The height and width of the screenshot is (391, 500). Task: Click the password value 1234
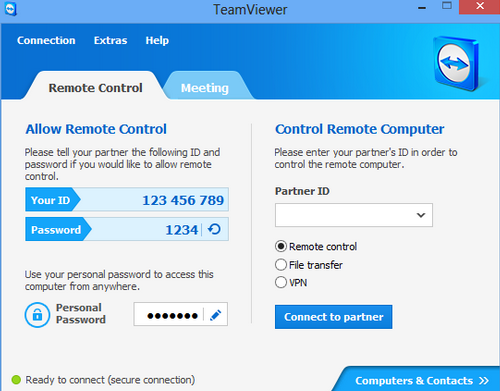click(x=182, y=230)
